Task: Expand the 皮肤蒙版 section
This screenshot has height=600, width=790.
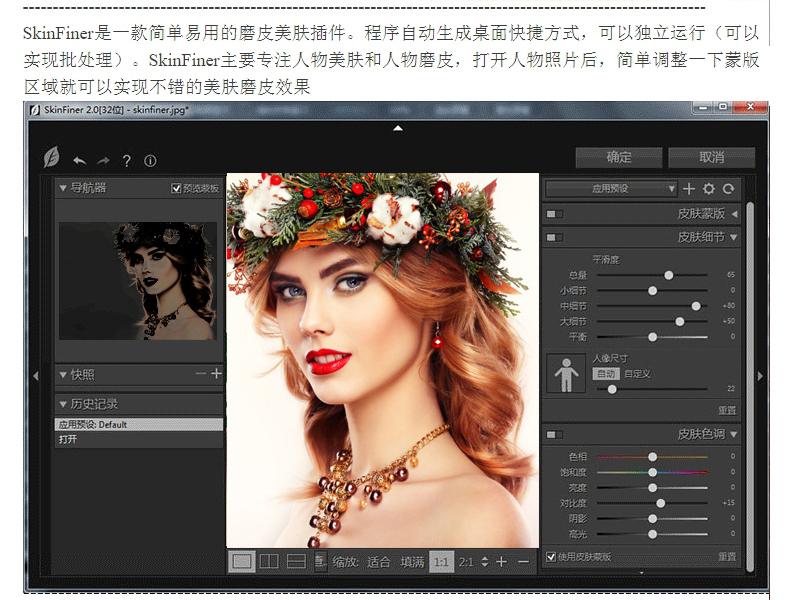Action: coord(735,214)
